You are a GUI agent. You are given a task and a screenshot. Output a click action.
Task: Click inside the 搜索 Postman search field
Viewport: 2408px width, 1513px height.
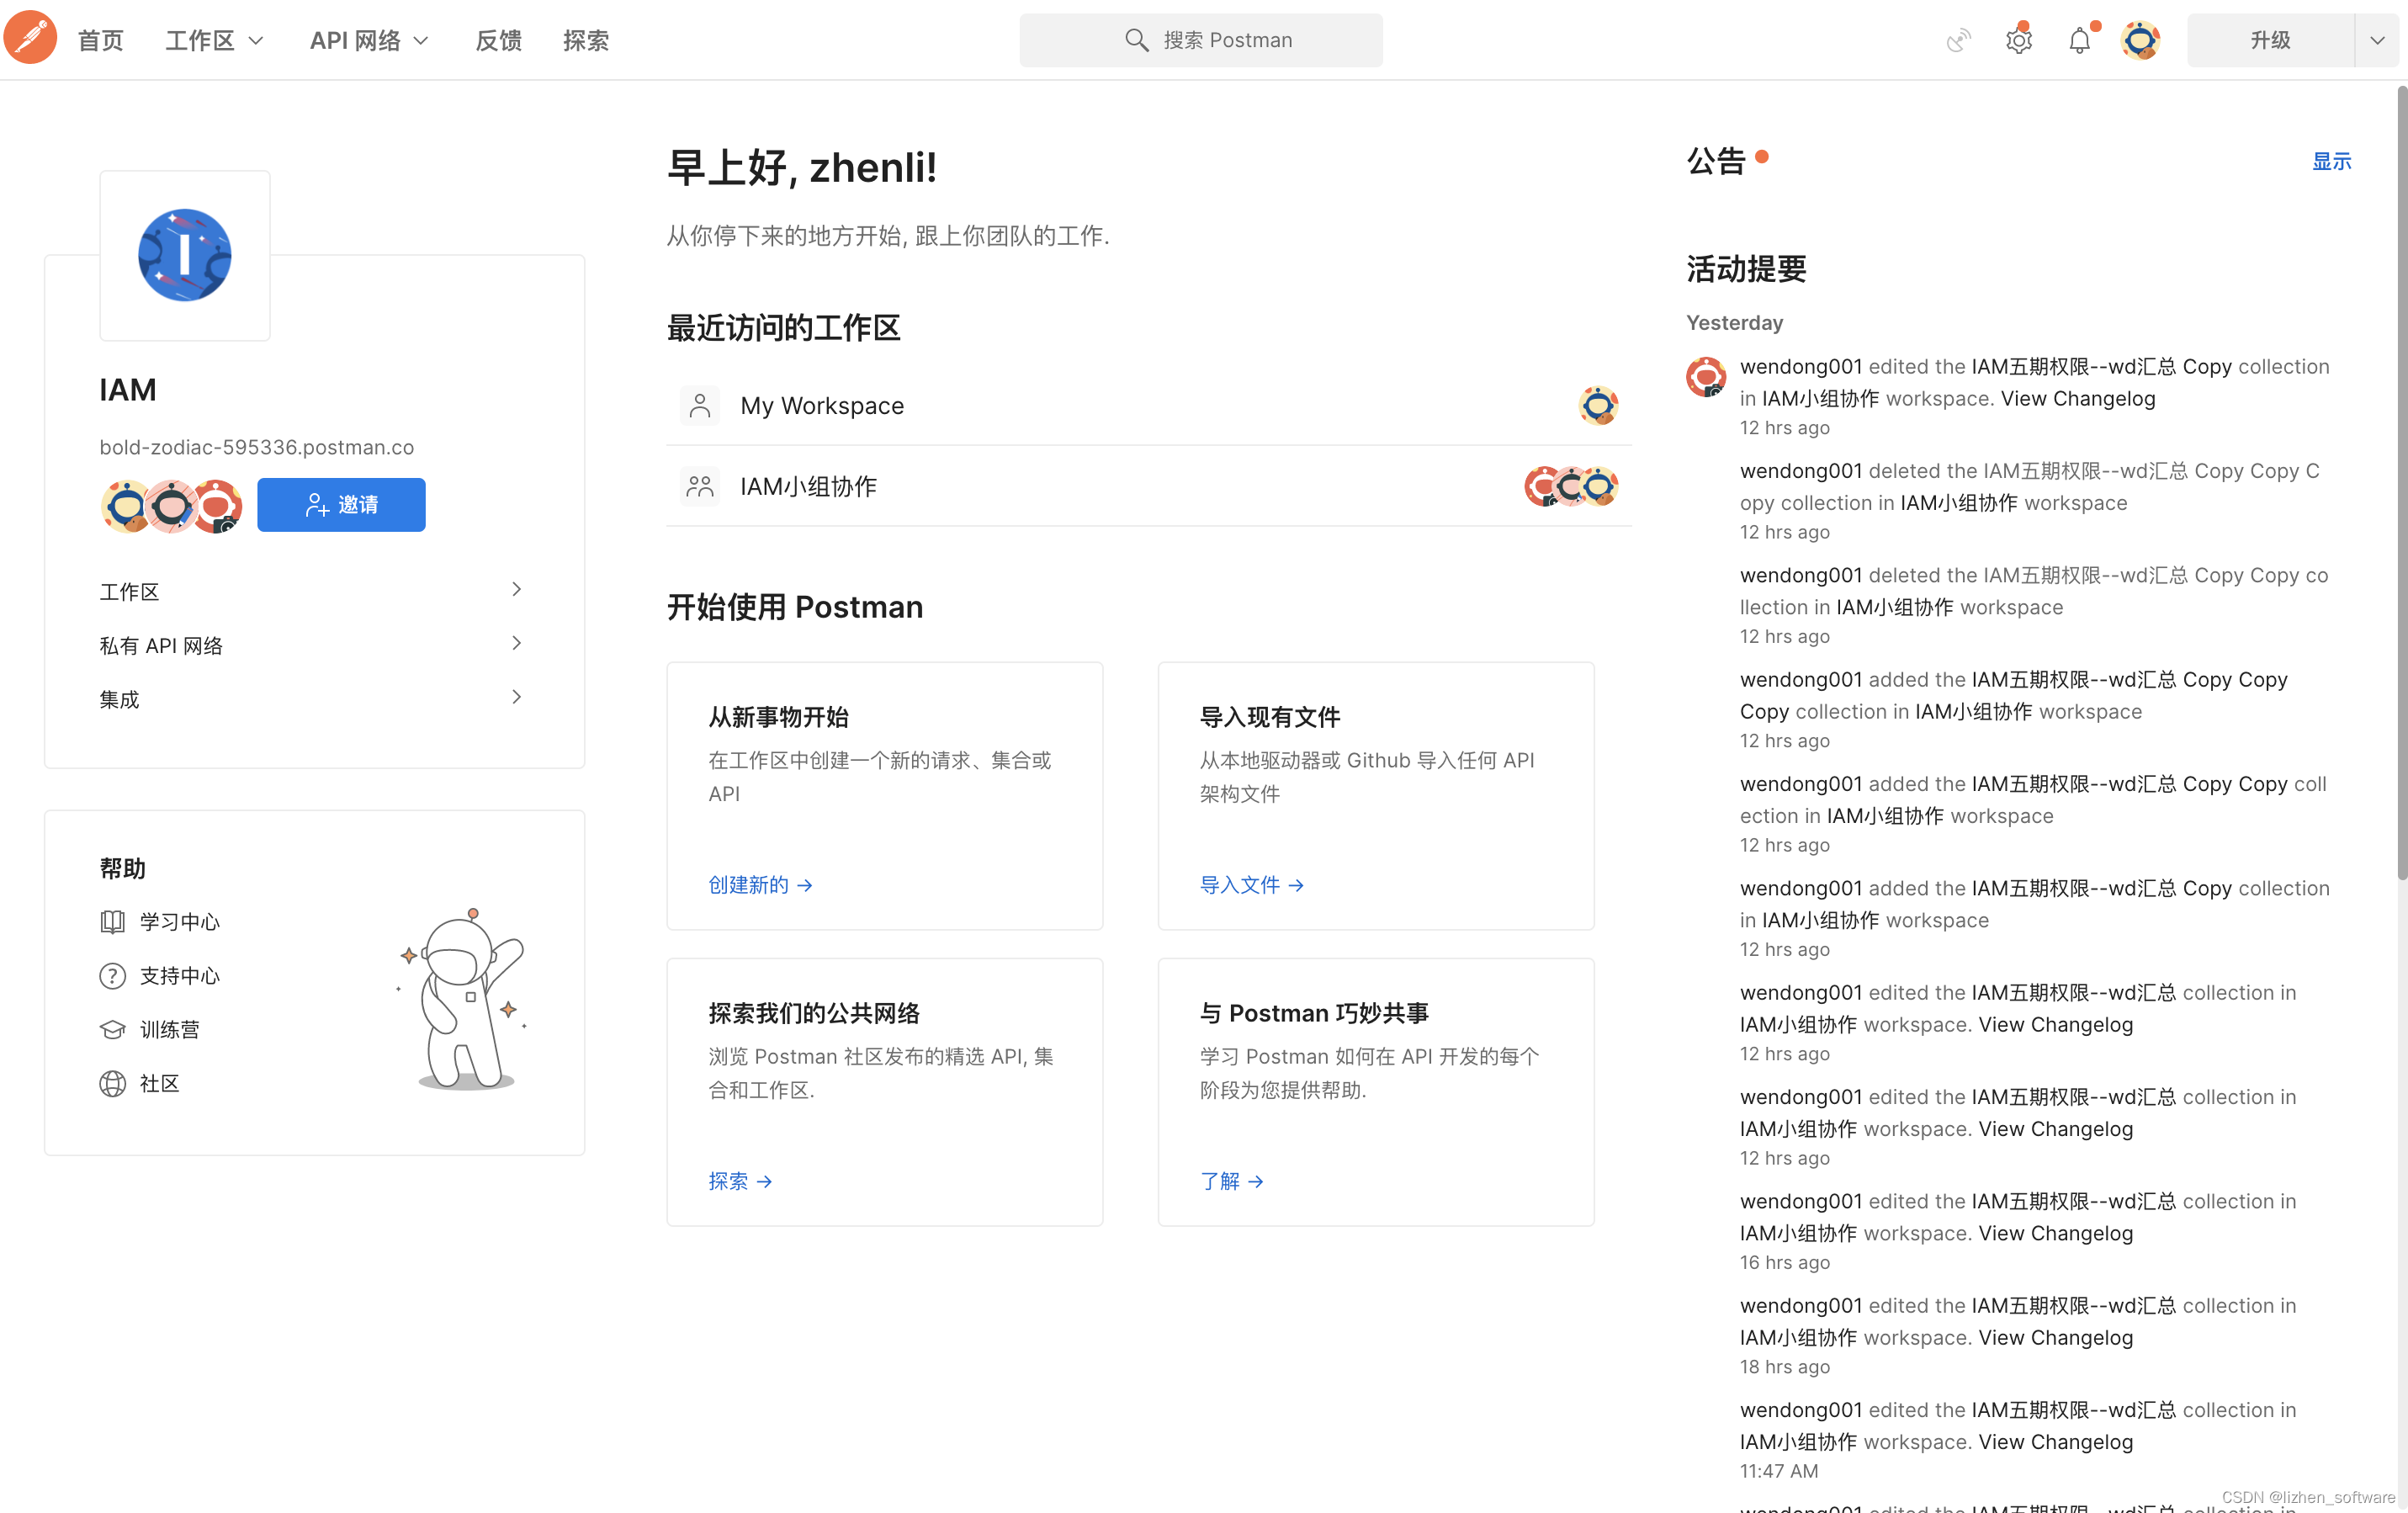[x=1201, y=40]
